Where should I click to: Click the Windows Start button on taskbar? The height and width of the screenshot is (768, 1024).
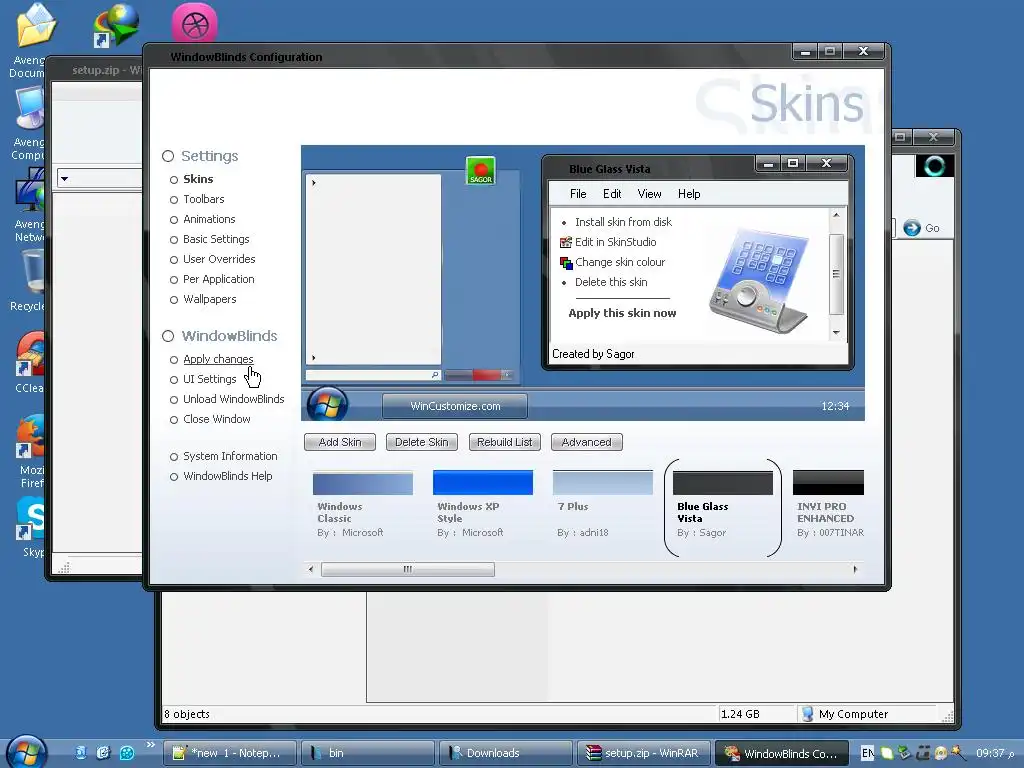pyautogui.click(x=26, y=752)
